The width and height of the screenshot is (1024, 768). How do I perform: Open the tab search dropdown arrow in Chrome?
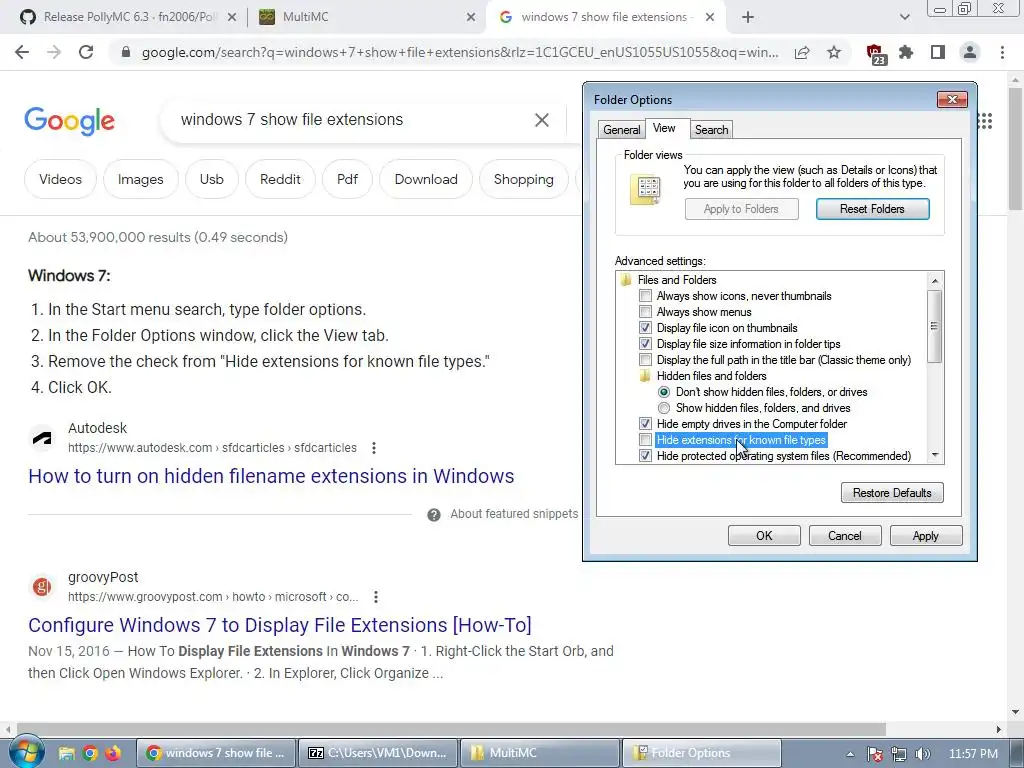tap(904, 18)
